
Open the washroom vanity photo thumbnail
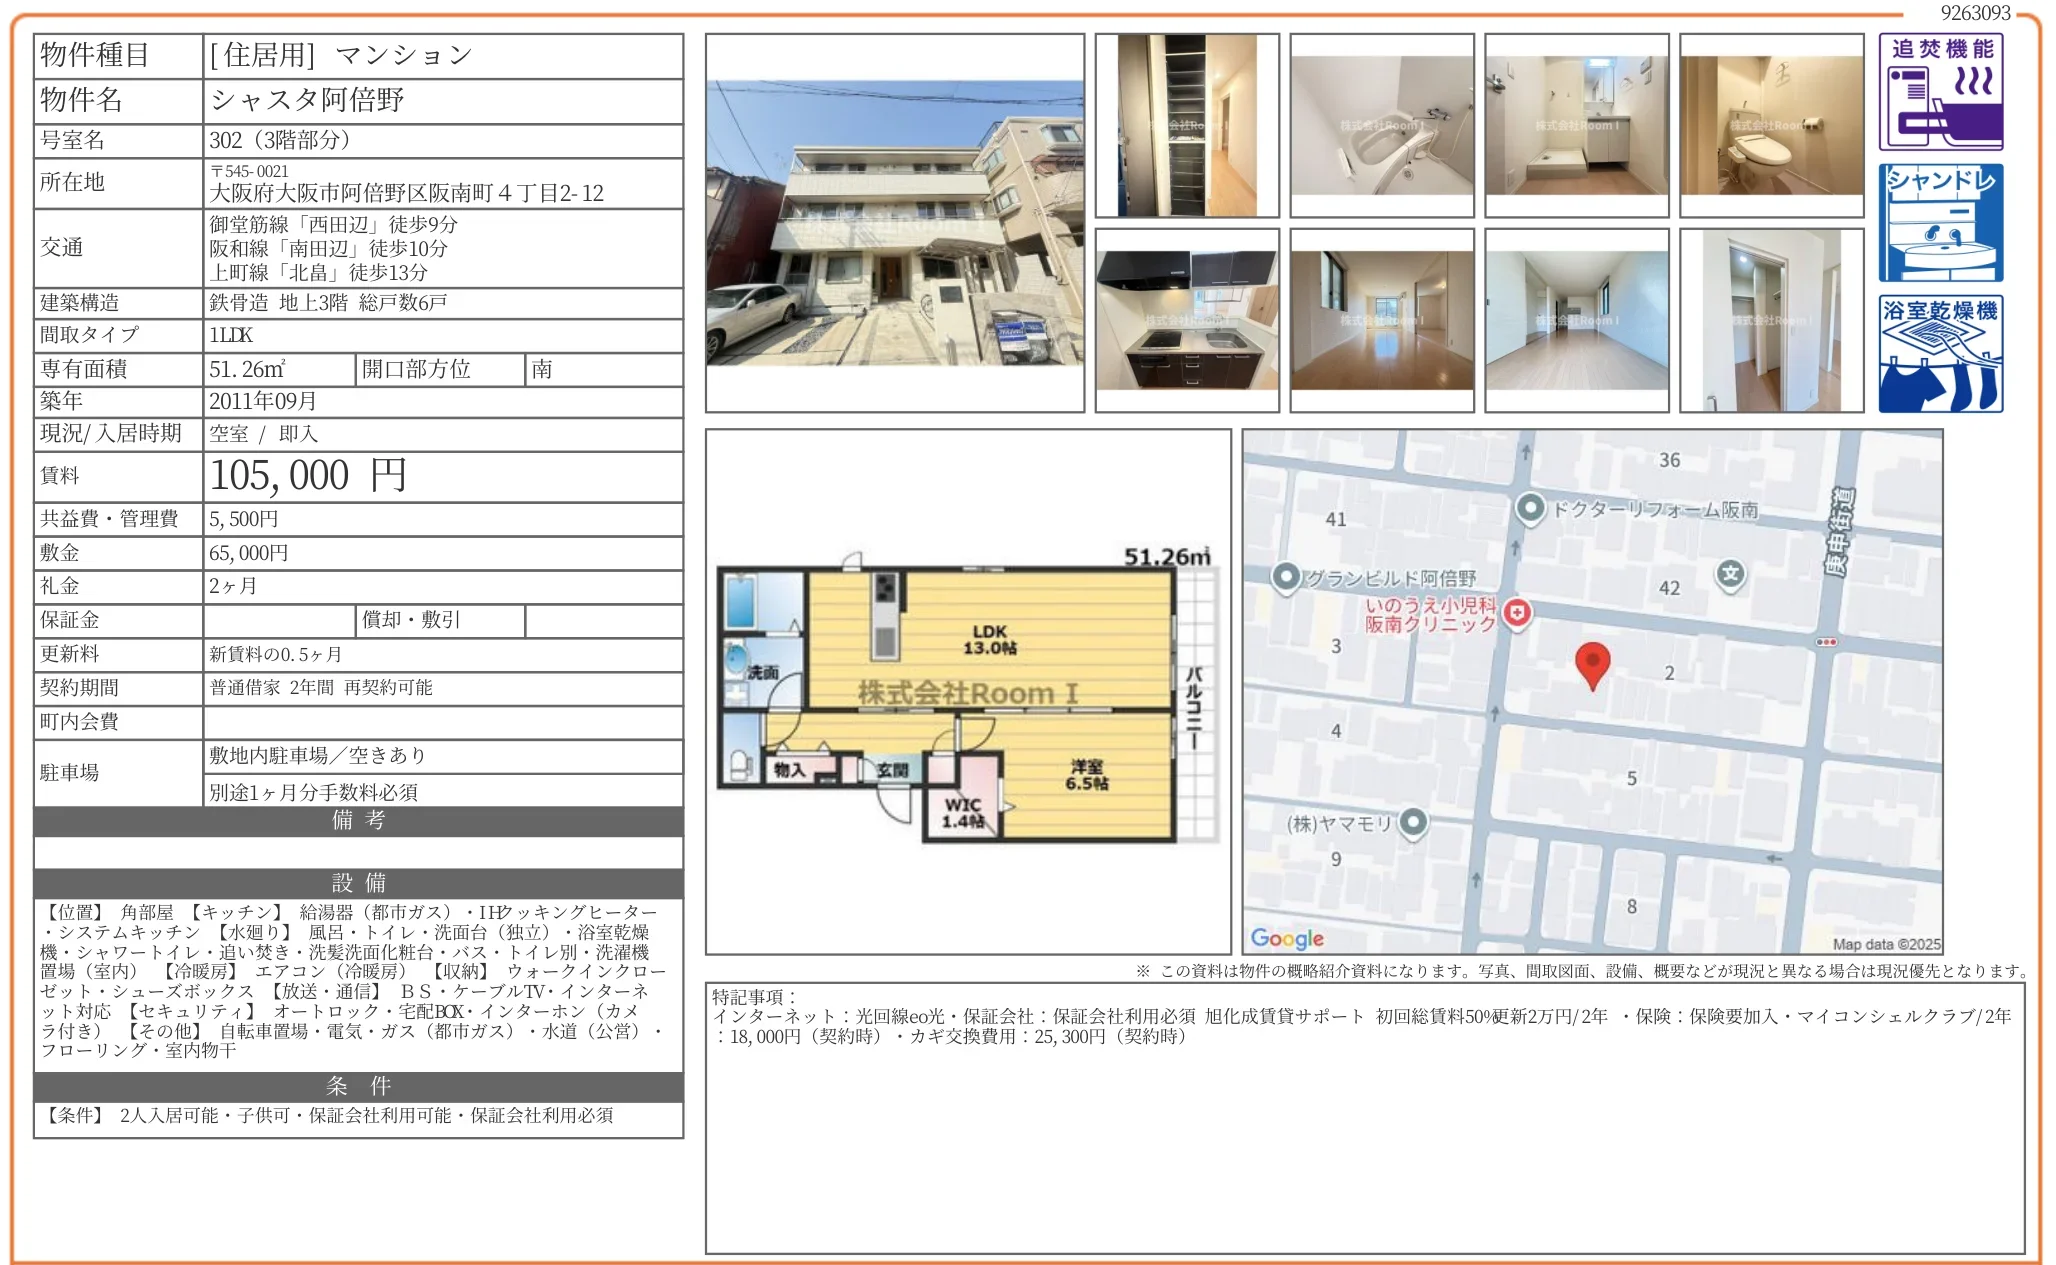[1576, 125]
